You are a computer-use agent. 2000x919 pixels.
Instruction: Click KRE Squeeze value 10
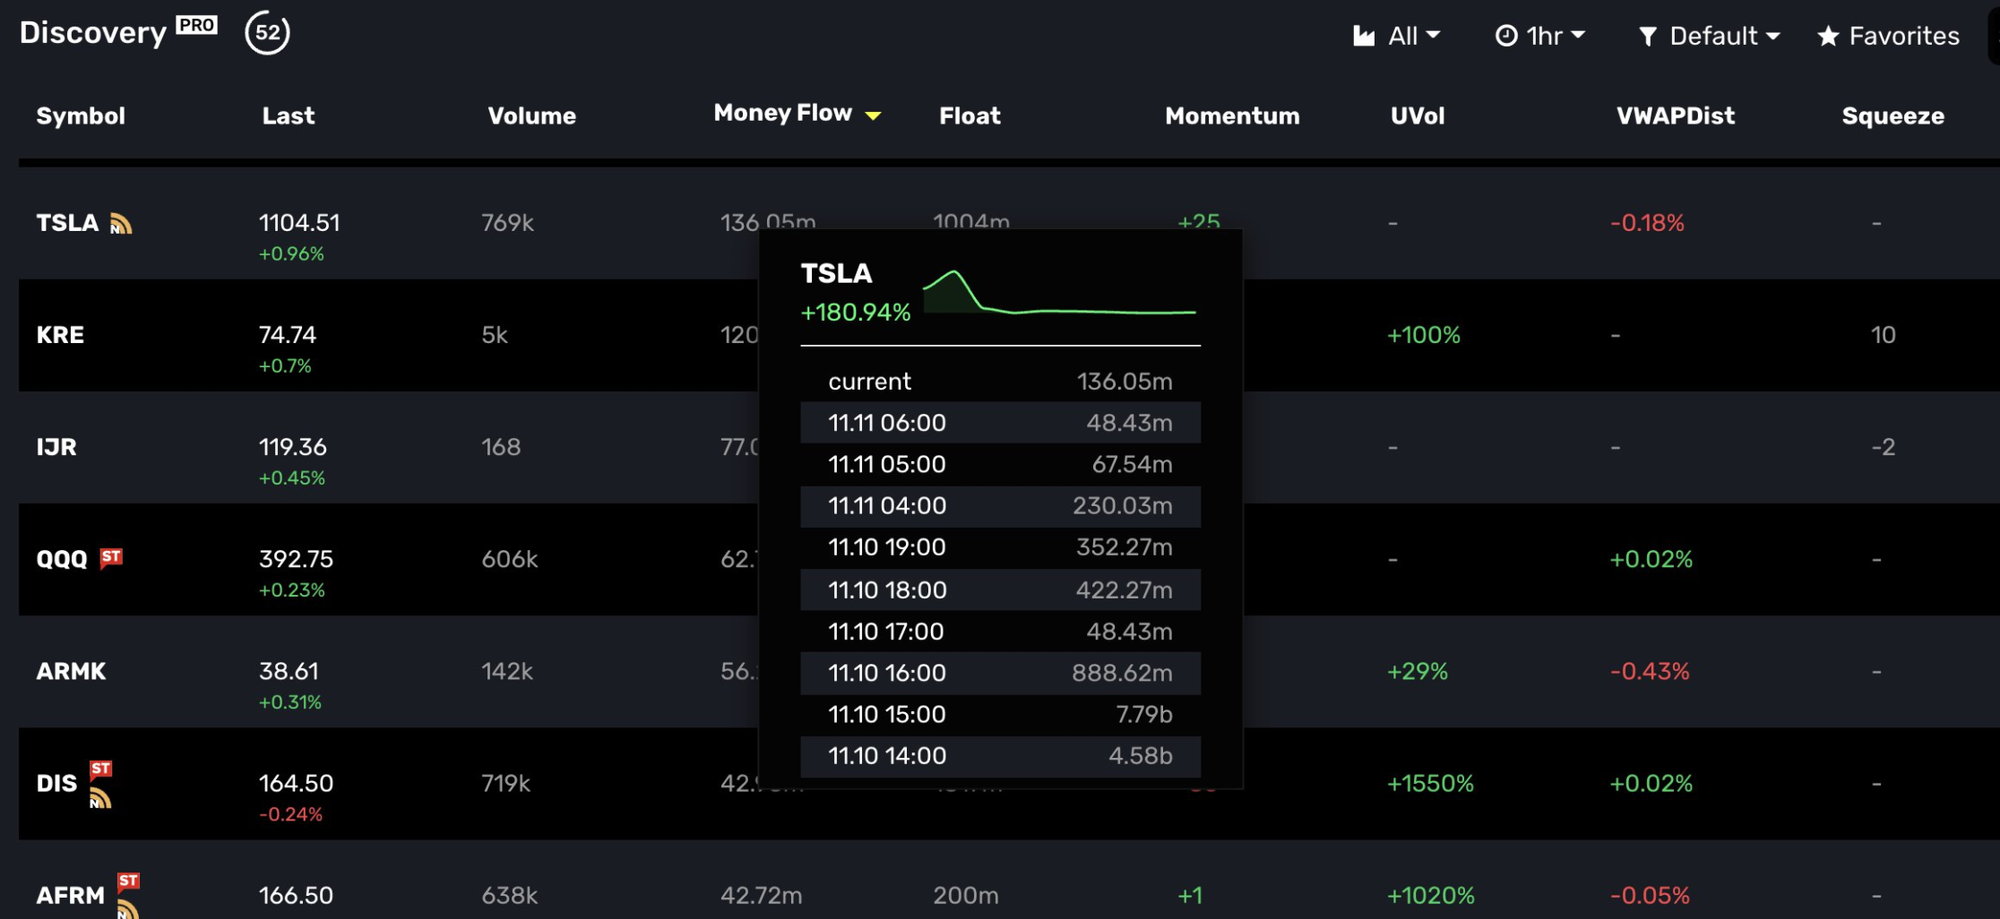click(x=1883, y=334)
